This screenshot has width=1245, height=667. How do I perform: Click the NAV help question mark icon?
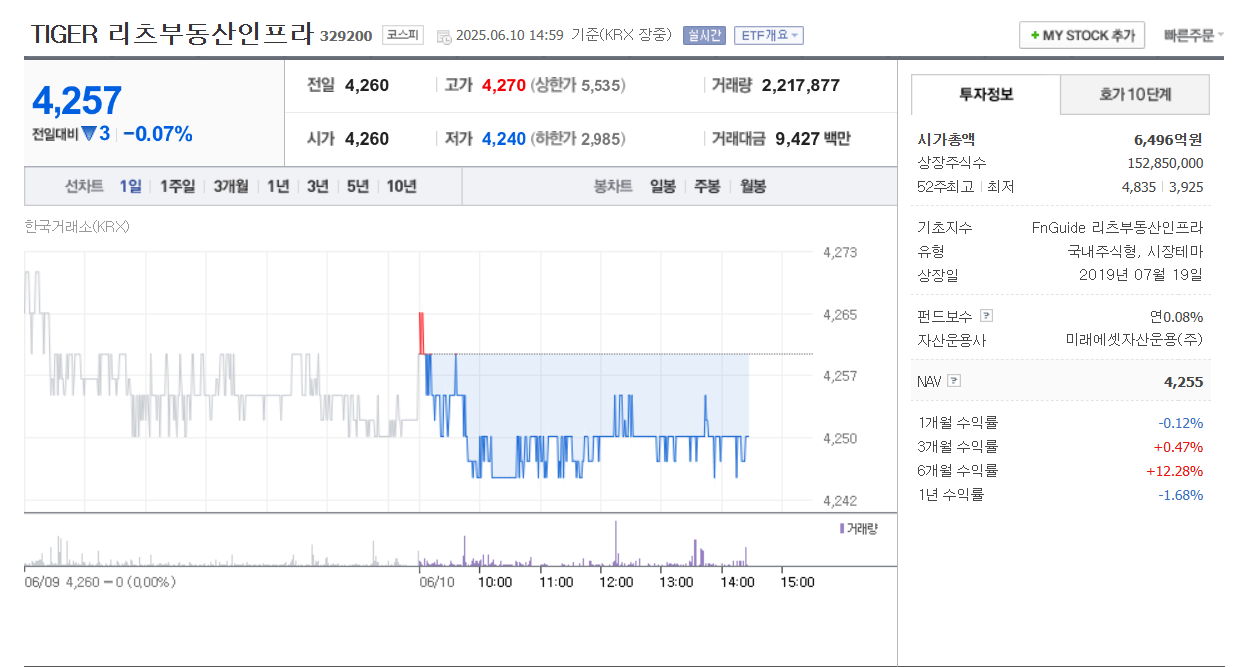pyautogui.click(x=953, y=380)
